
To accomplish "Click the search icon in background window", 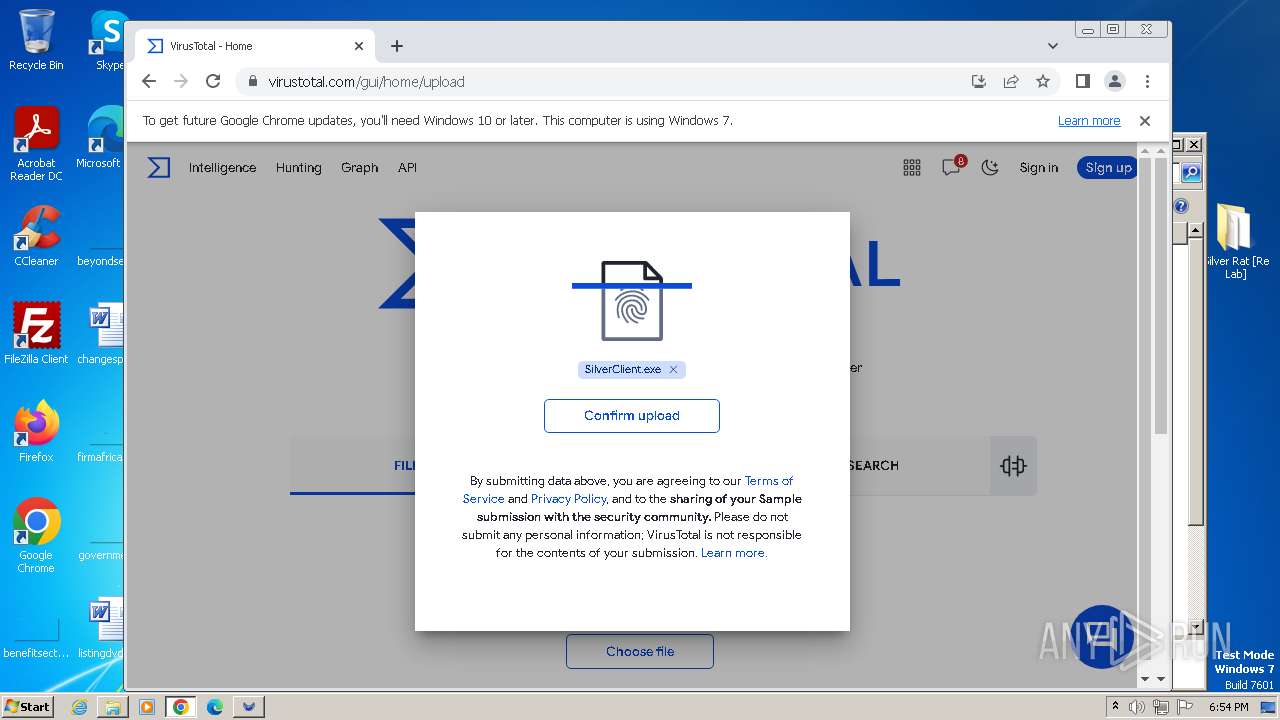I will 1191,173.
